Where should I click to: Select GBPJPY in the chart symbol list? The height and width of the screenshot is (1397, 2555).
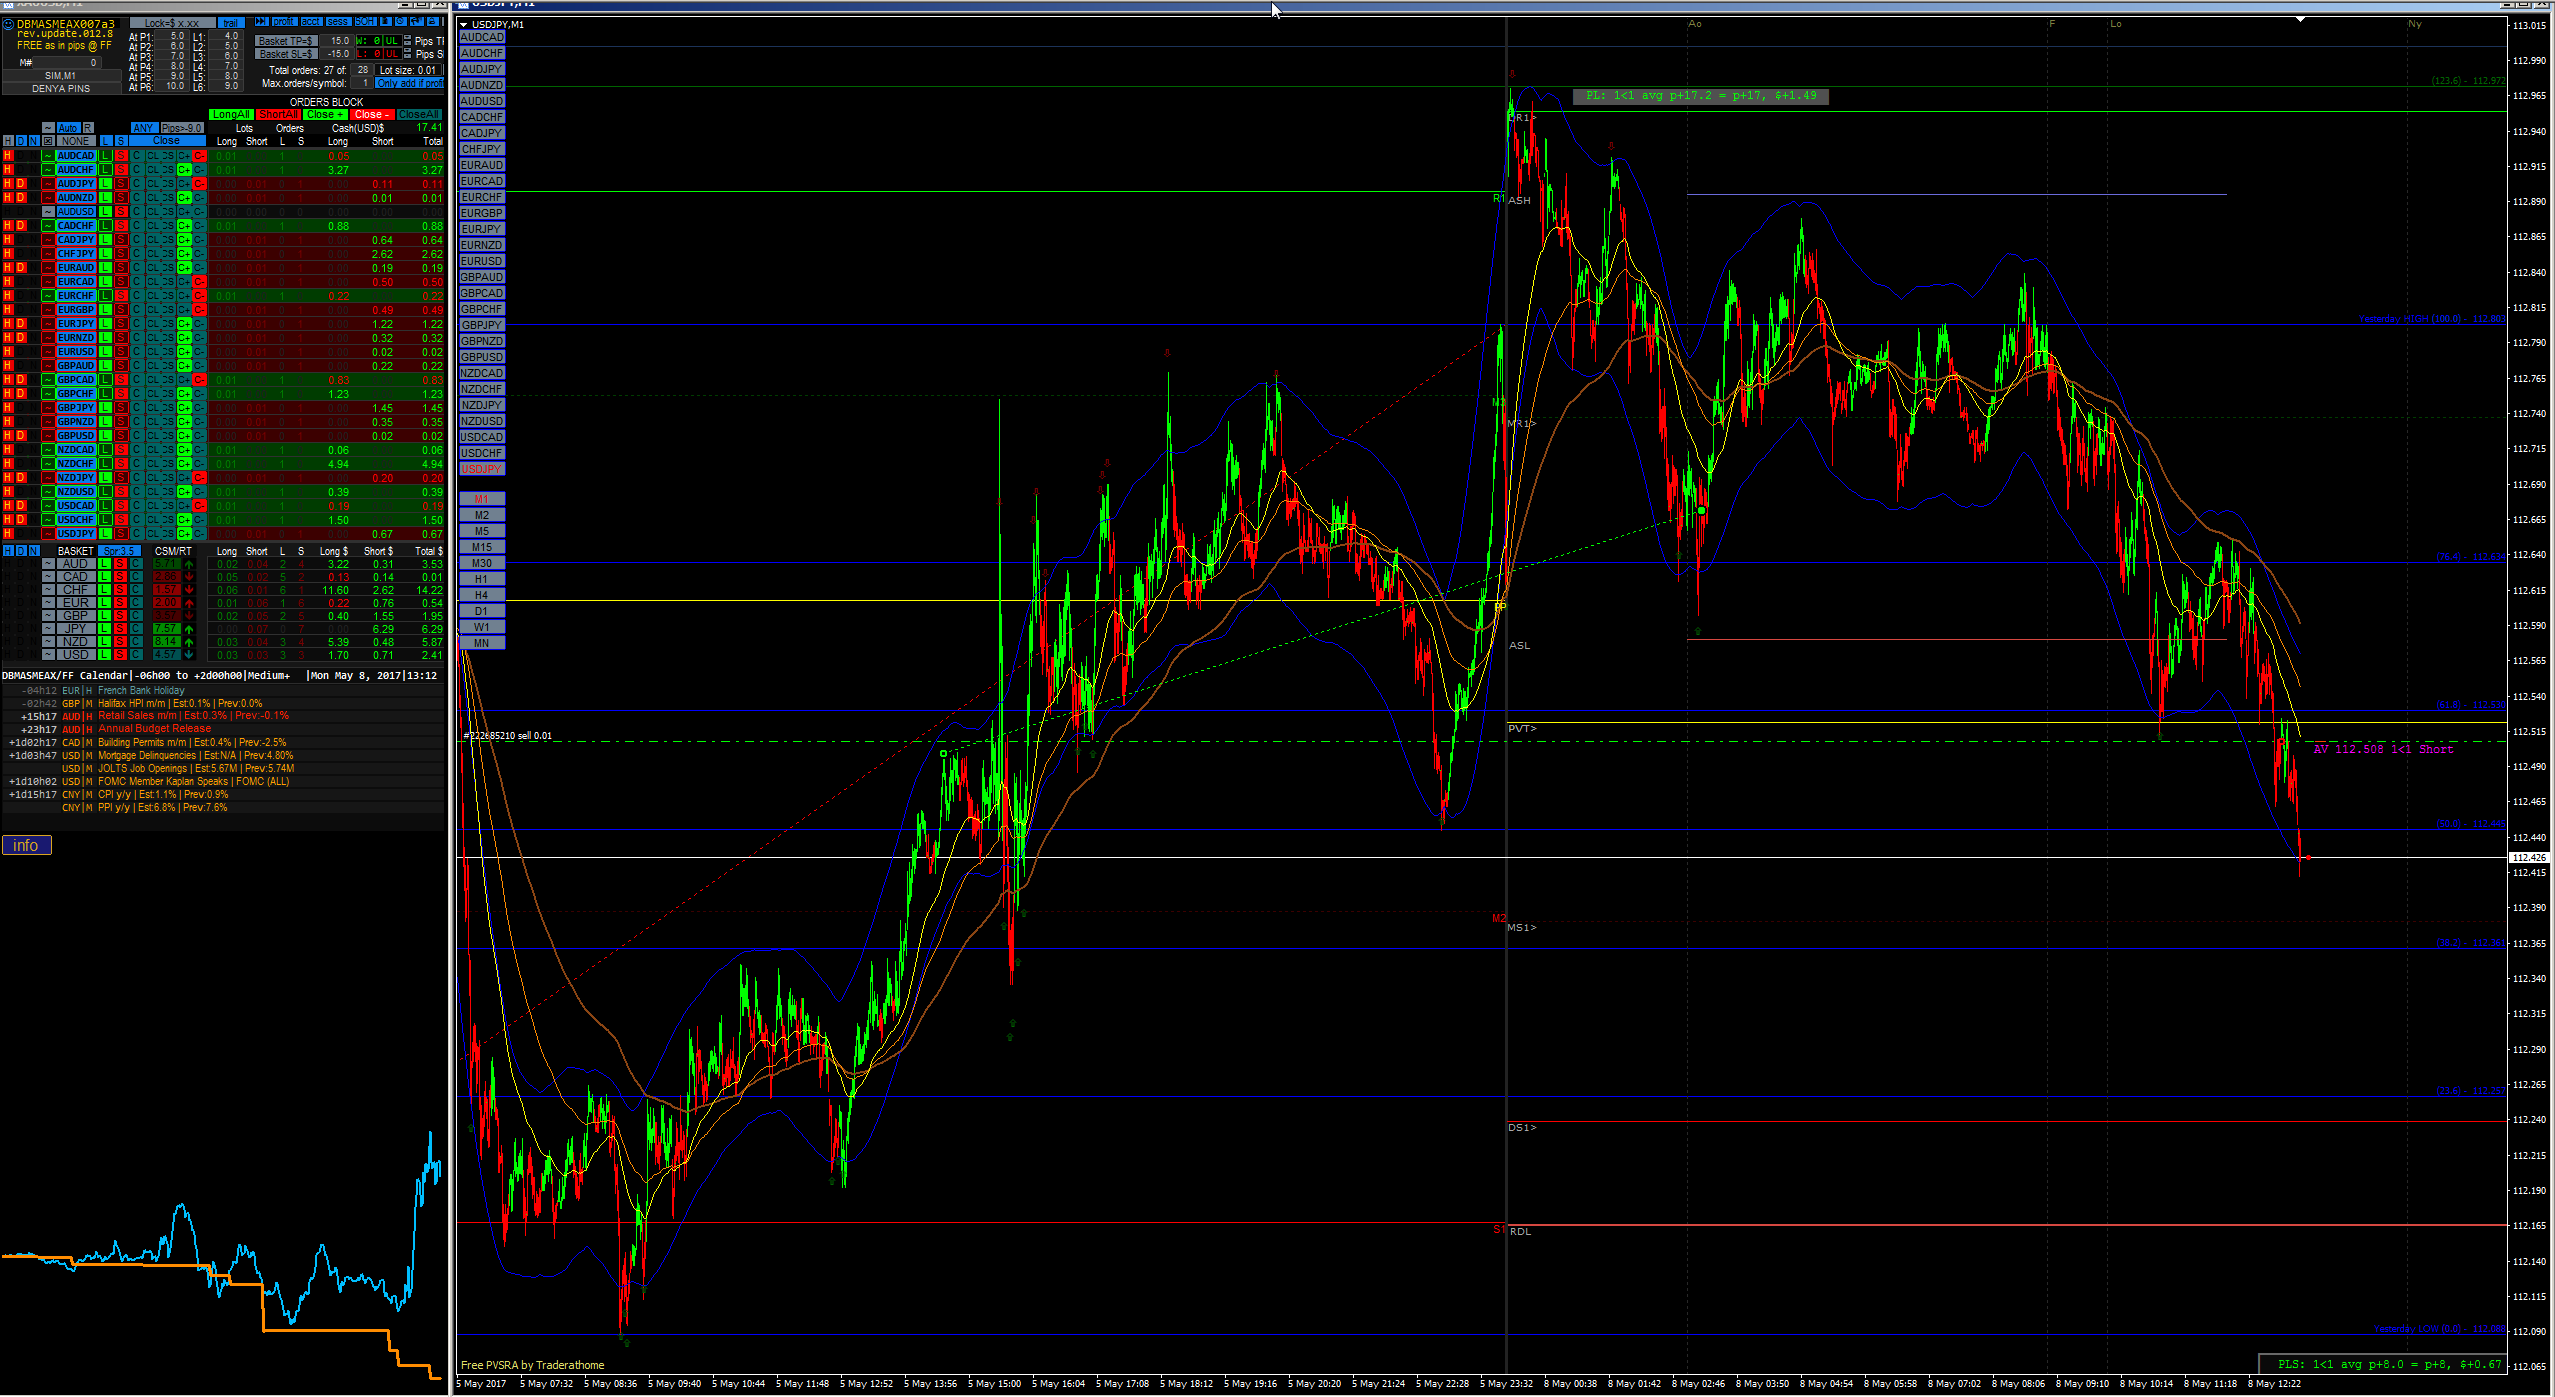(x=482, y=325)
